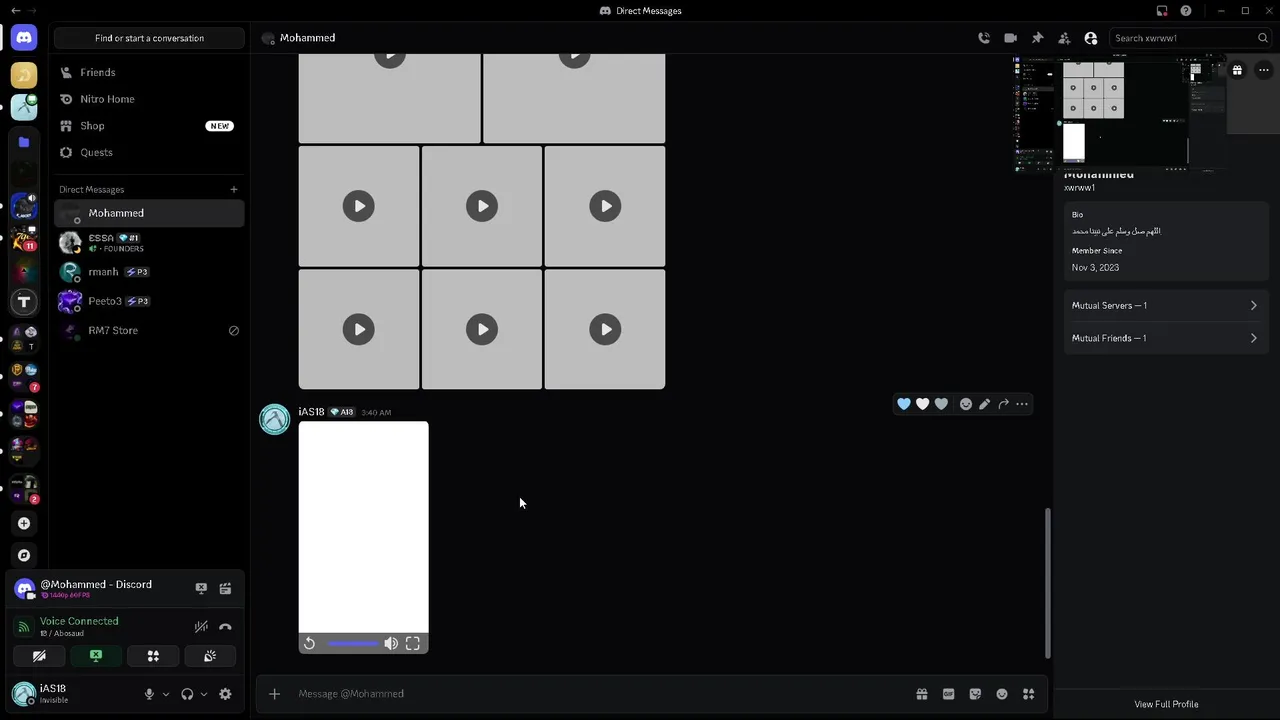Open the Peeto3 conversation
This screenshot has width=1280, height=720.
149,301
